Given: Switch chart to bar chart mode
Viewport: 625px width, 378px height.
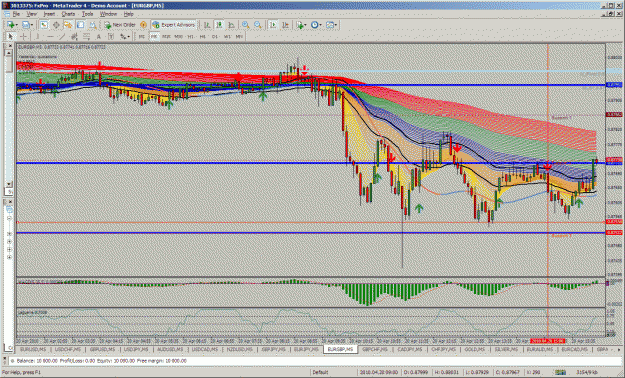Looking at the screenshot, I should pos(207,25).
